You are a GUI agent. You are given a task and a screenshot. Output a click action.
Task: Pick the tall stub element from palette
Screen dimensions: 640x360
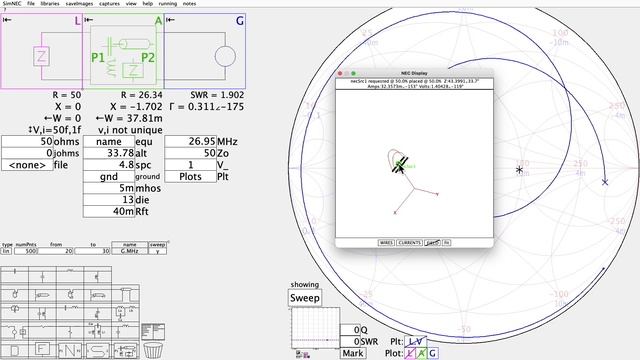pyautogui.click(x=125, y=294)
